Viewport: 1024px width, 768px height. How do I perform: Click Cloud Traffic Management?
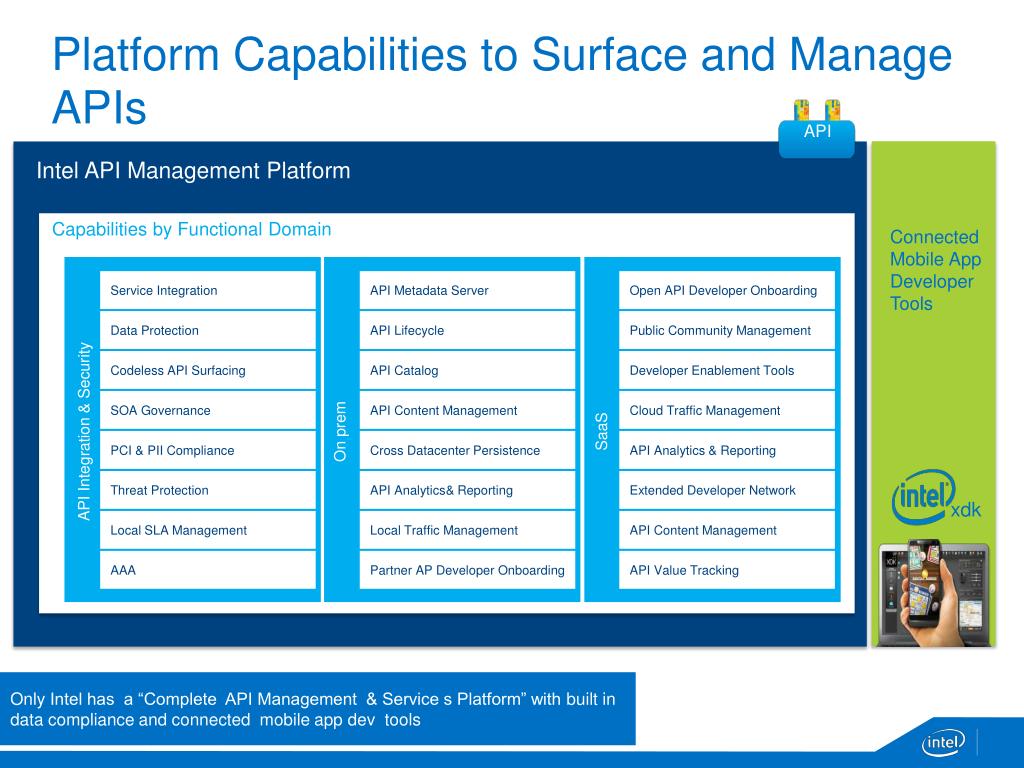[x=727, y=410]
